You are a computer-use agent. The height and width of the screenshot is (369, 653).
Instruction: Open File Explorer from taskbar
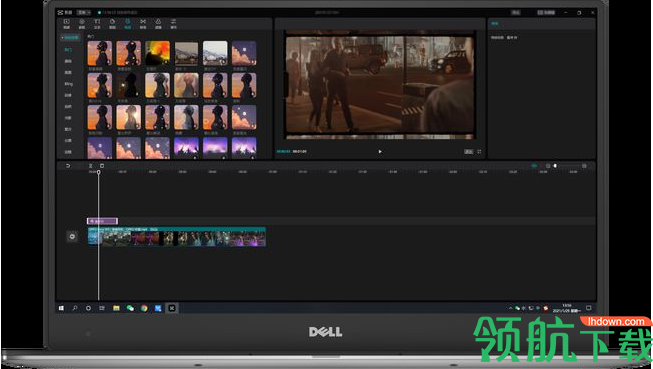coord(116,308)
